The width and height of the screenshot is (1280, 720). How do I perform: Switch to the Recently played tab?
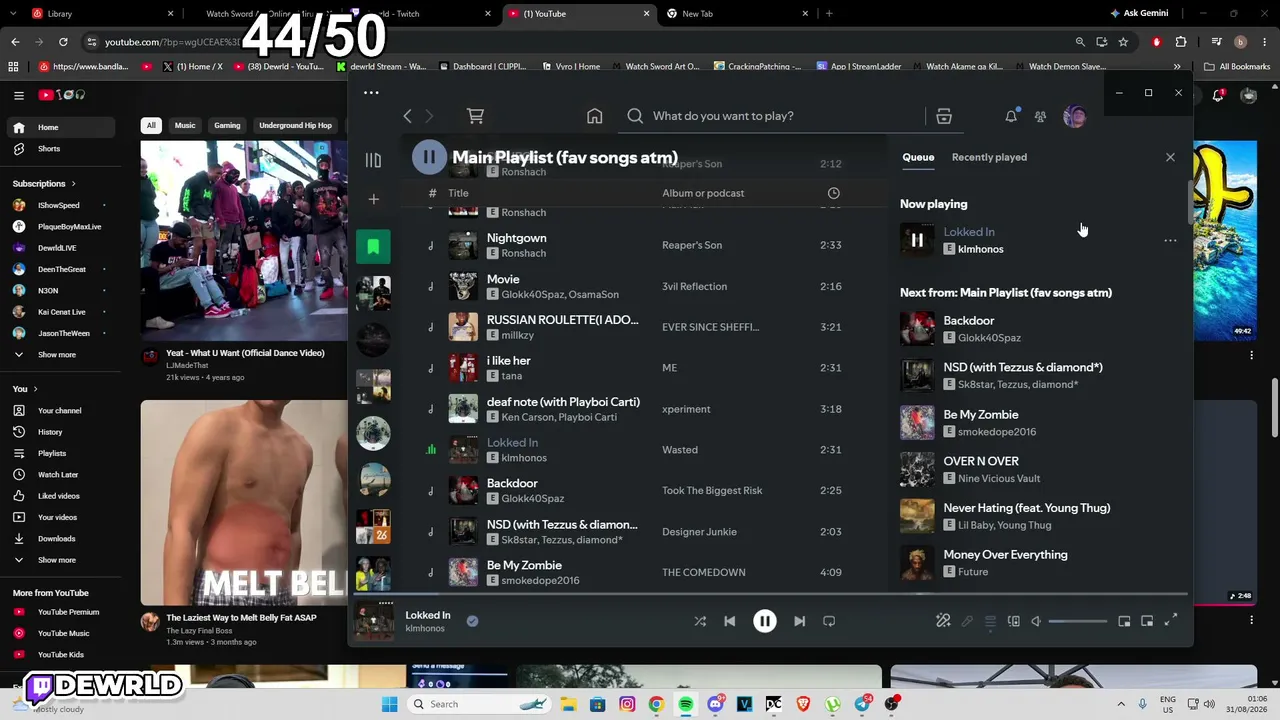click(989, 157)
